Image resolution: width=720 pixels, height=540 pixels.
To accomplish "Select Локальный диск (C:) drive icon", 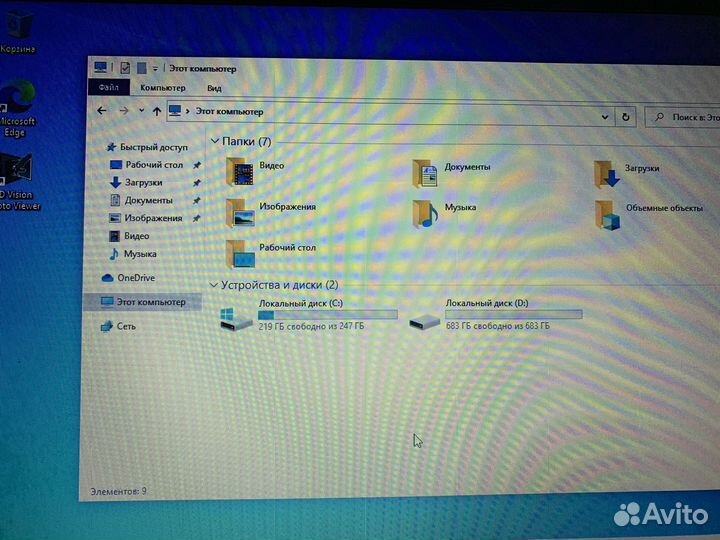I will [x=236, y=320].
